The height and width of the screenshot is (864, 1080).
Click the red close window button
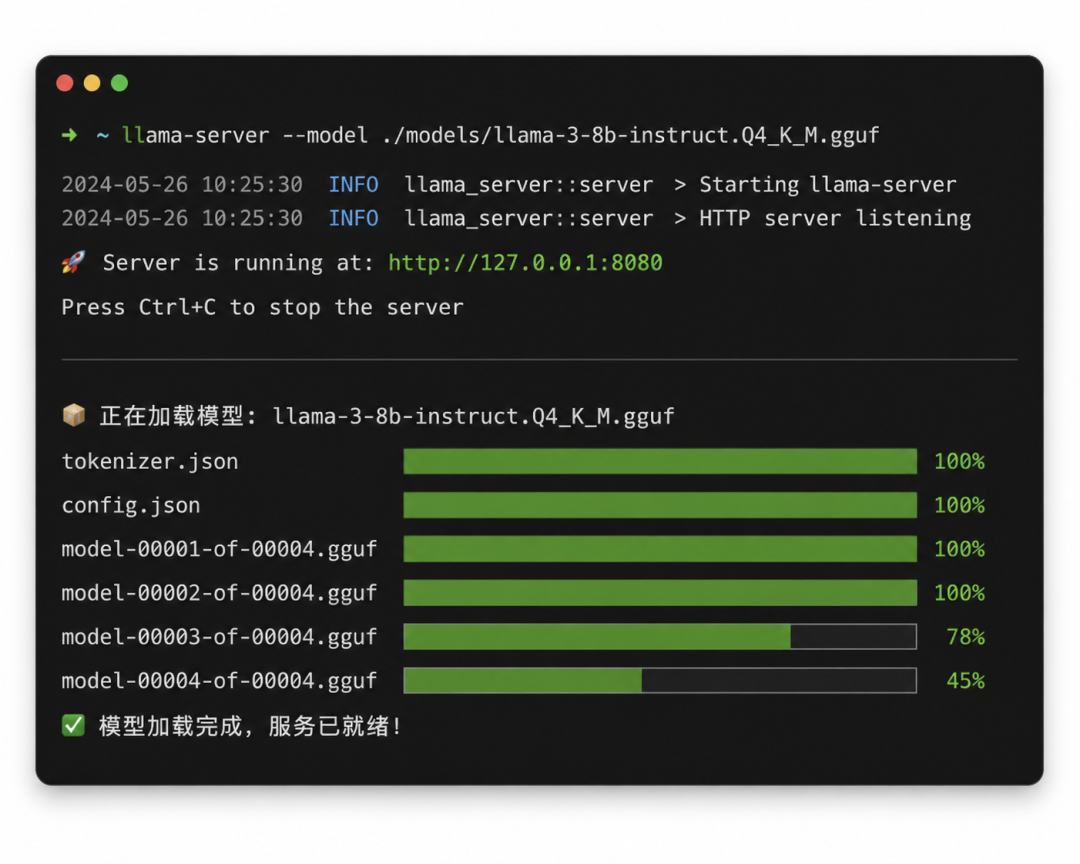[65, 83]
